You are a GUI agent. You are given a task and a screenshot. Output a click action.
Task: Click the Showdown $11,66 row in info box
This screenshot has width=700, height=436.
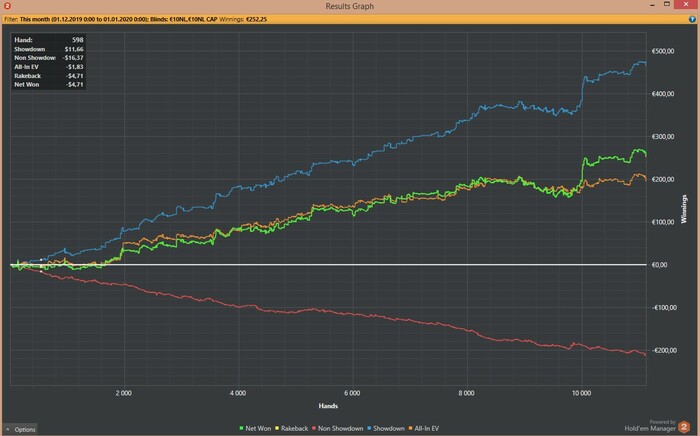pos(49,49)
